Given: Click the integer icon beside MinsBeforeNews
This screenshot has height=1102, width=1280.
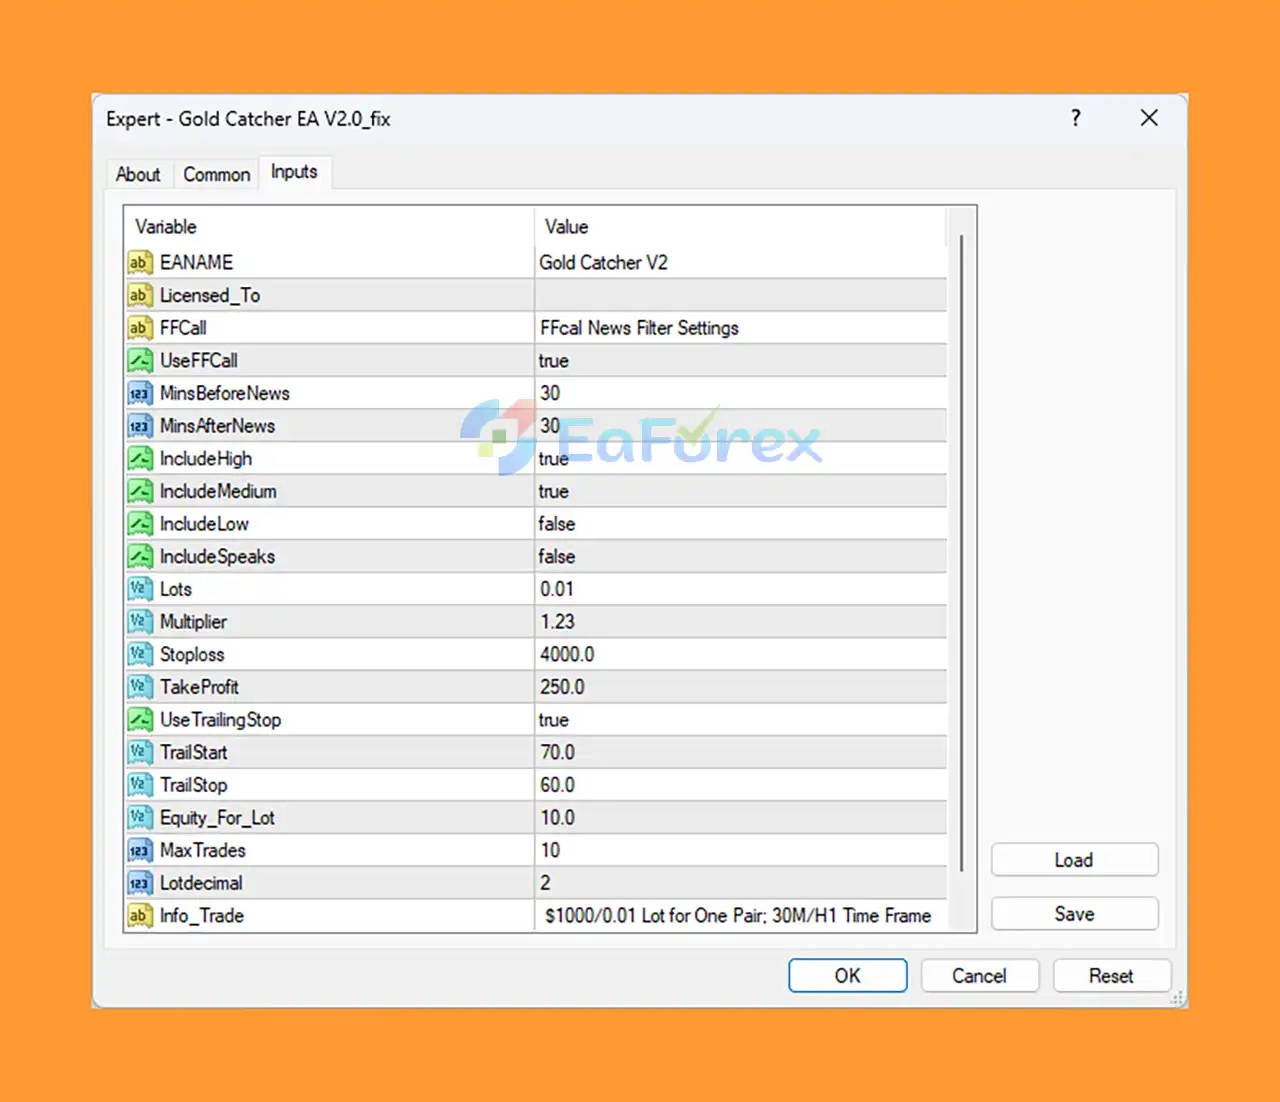Looking at the screenshot, I should coord(139,394).
